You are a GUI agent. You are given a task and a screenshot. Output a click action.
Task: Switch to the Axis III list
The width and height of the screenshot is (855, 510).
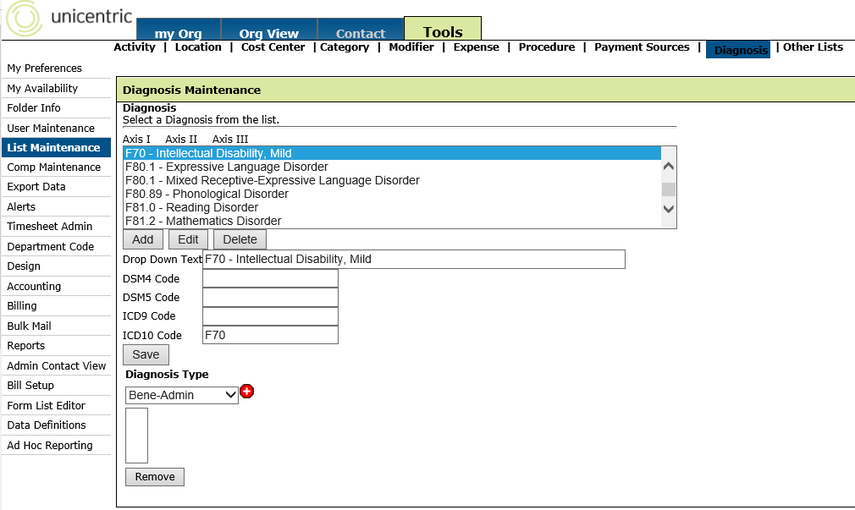coord(230,139)
